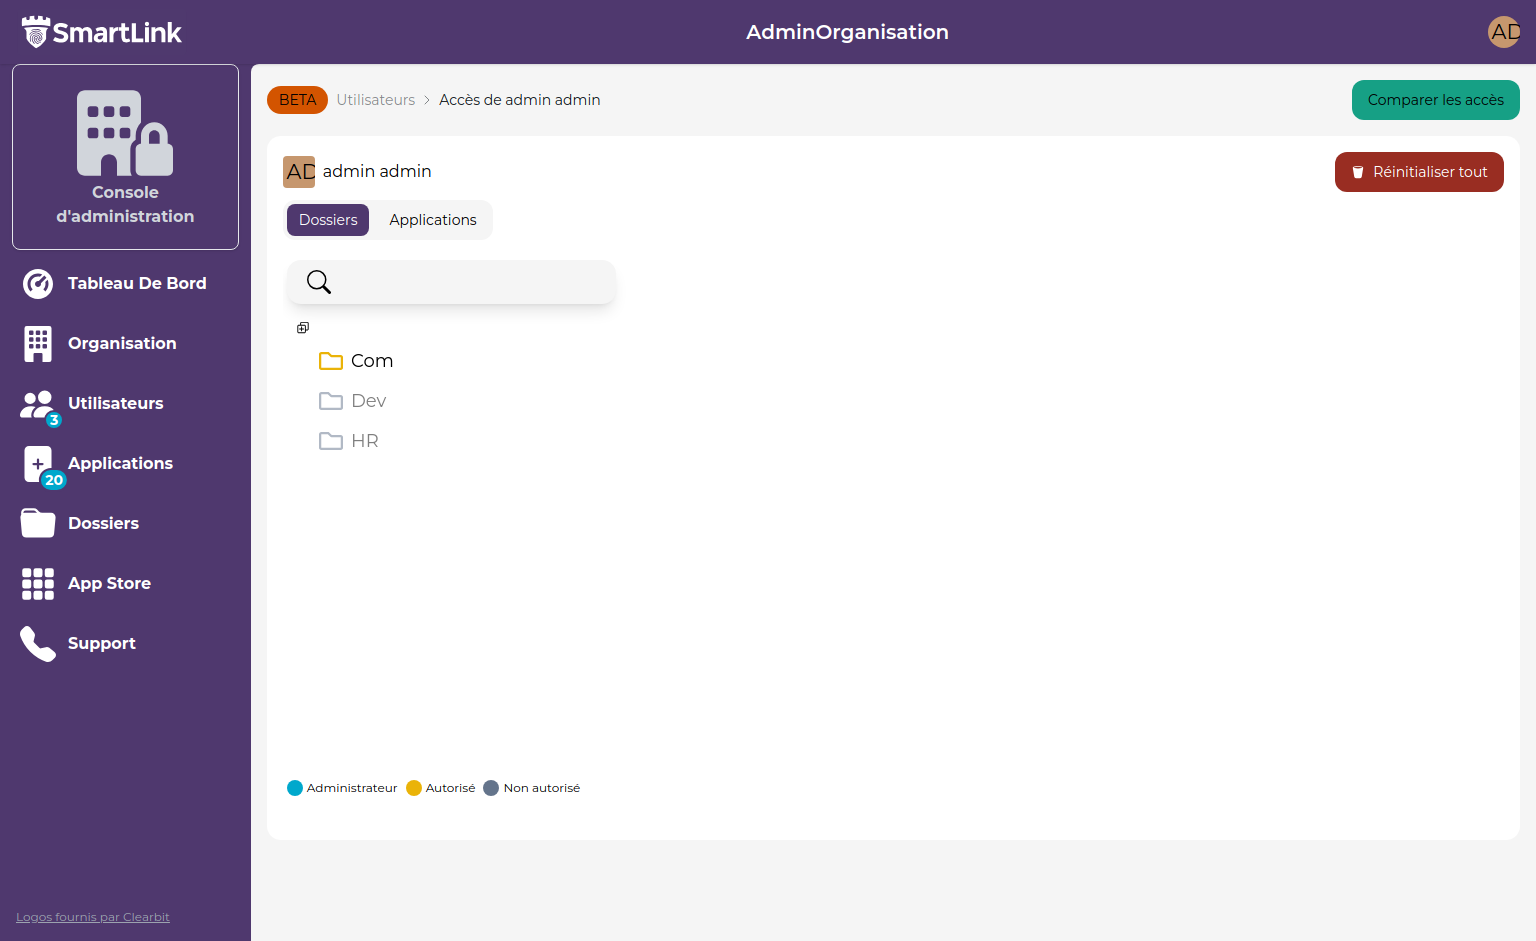Click the Utilisateurs breadcrumb link
Image resolution: width=1536 pixels, height=941 pixels.
pos(375,100)
